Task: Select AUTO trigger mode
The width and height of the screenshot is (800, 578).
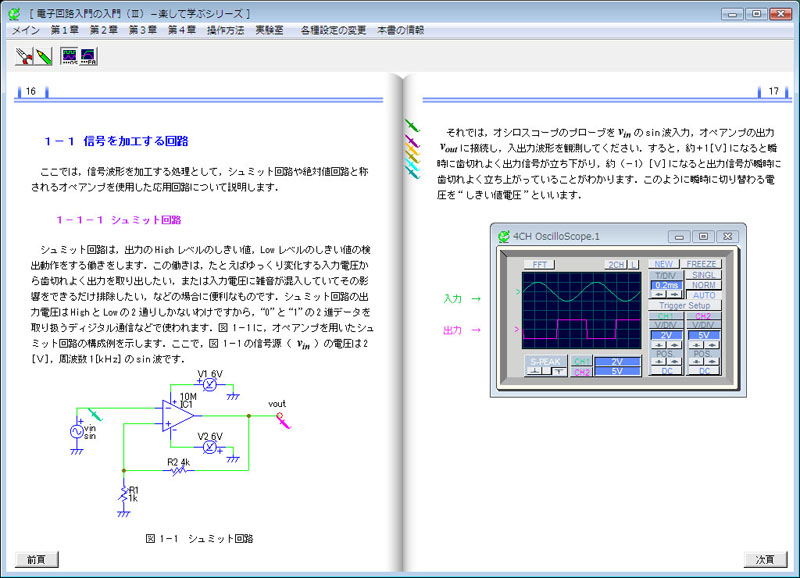Action: tap(704, 295)
